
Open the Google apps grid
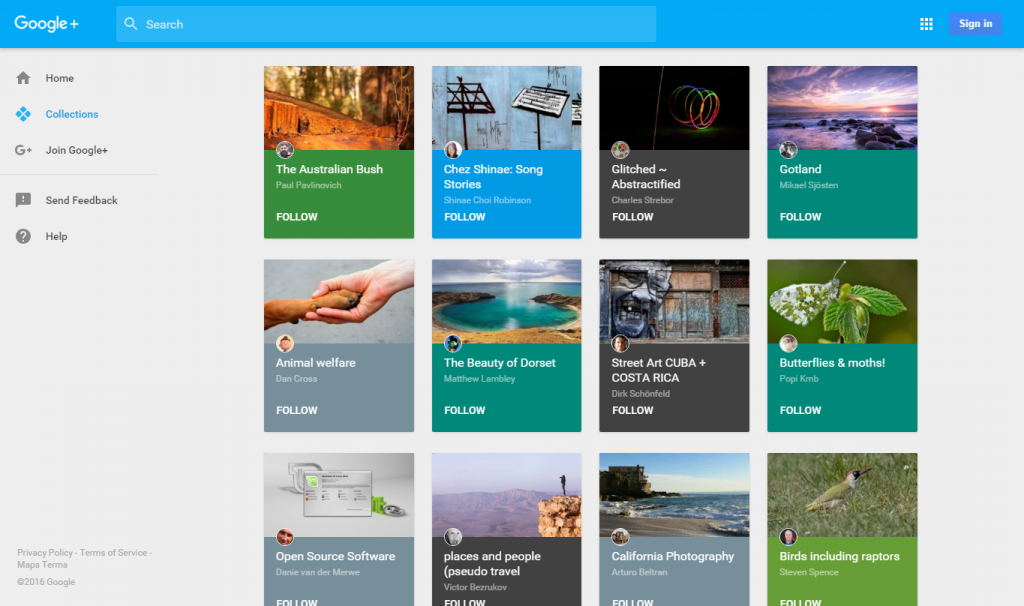tap(926, 23)
